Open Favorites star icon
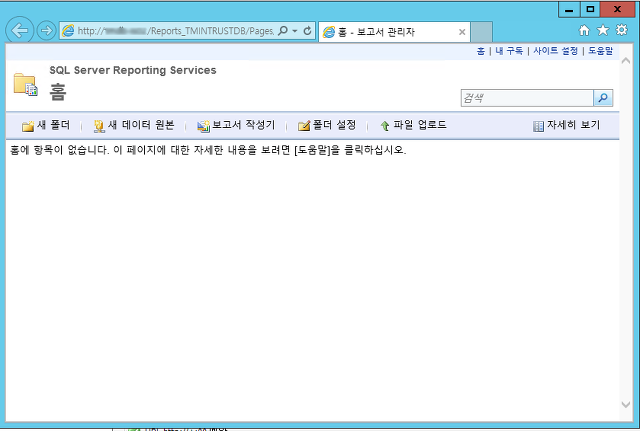The height and width of the screenshot is (431, 640). coord(603,30)
